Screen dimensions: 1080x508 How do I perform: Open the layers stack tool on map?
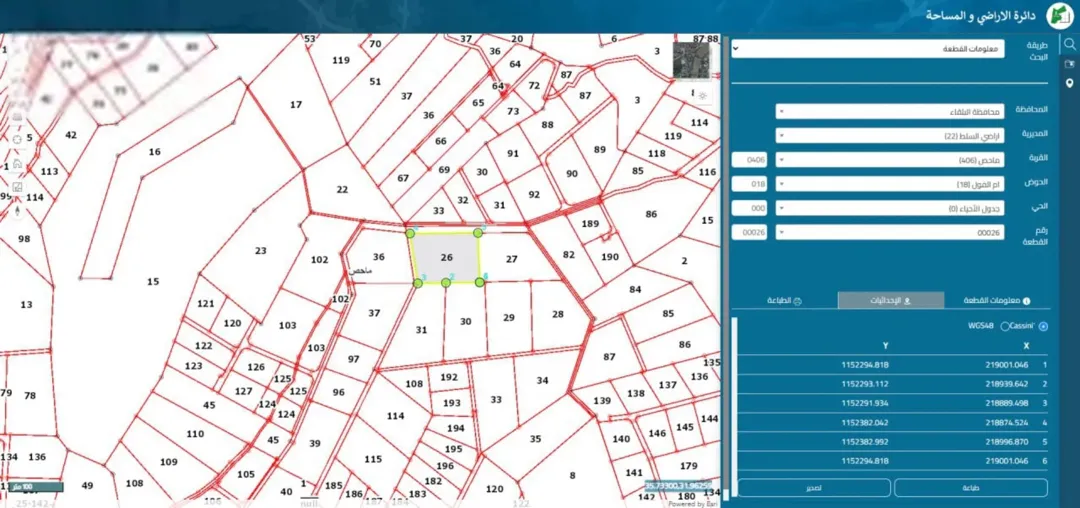point(17,117)
